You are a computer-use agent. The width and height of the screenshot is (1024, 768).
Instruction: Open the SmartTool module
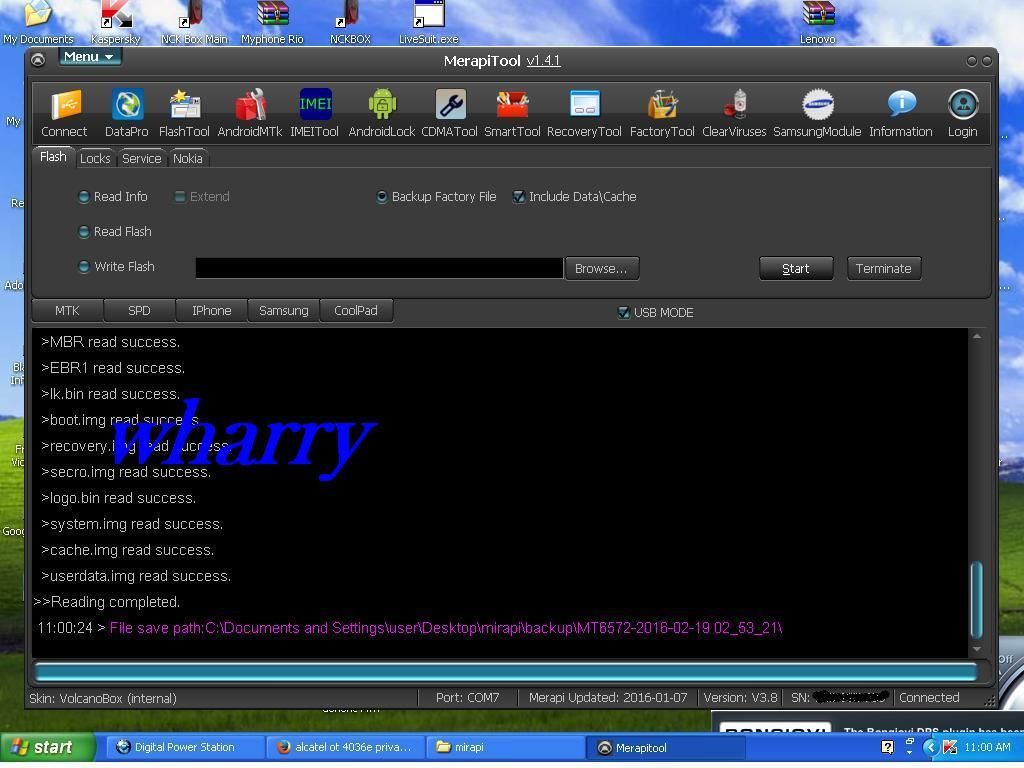pos(513,114)
